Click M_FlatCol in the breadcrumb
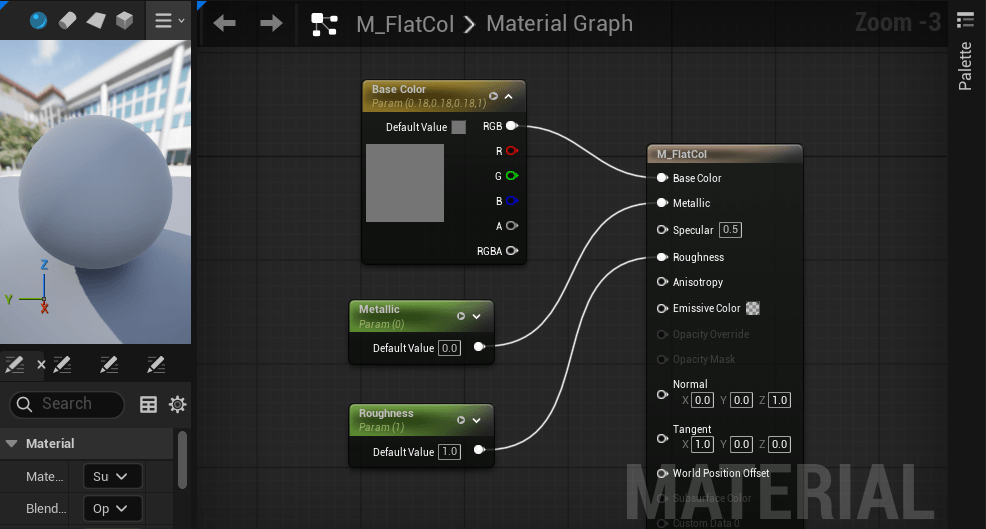The height and width of the screenshot is (529, 986). click(x=404, y=24)
